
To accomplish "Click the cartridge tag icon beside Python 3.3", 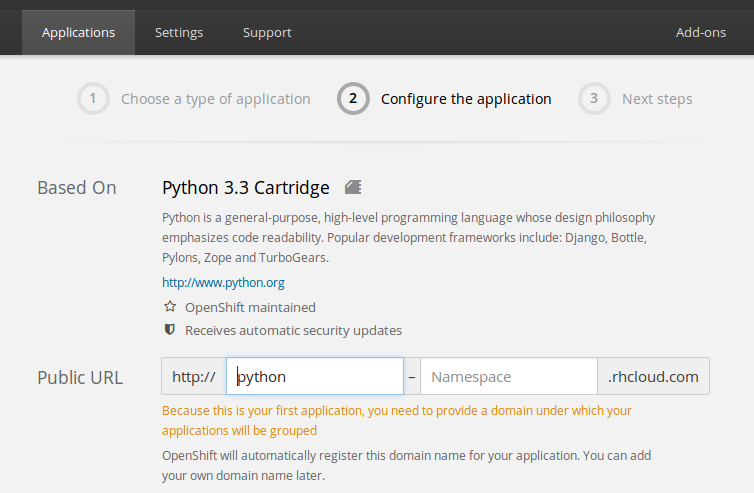I will (x=353, y=187).
